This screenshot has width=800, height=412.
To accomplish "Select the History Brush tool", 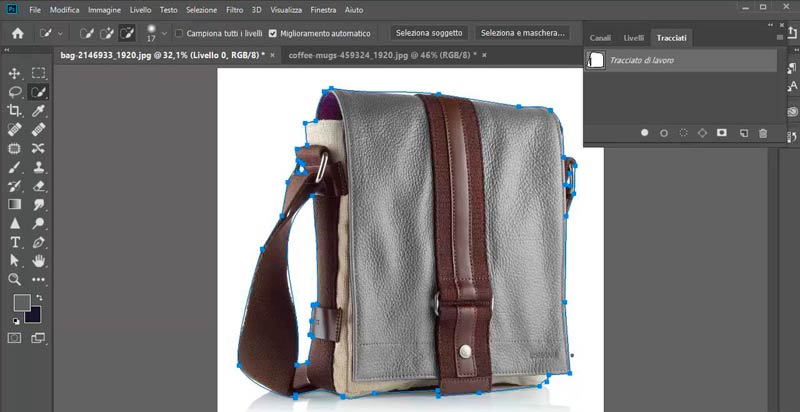I will click(14, 186).
